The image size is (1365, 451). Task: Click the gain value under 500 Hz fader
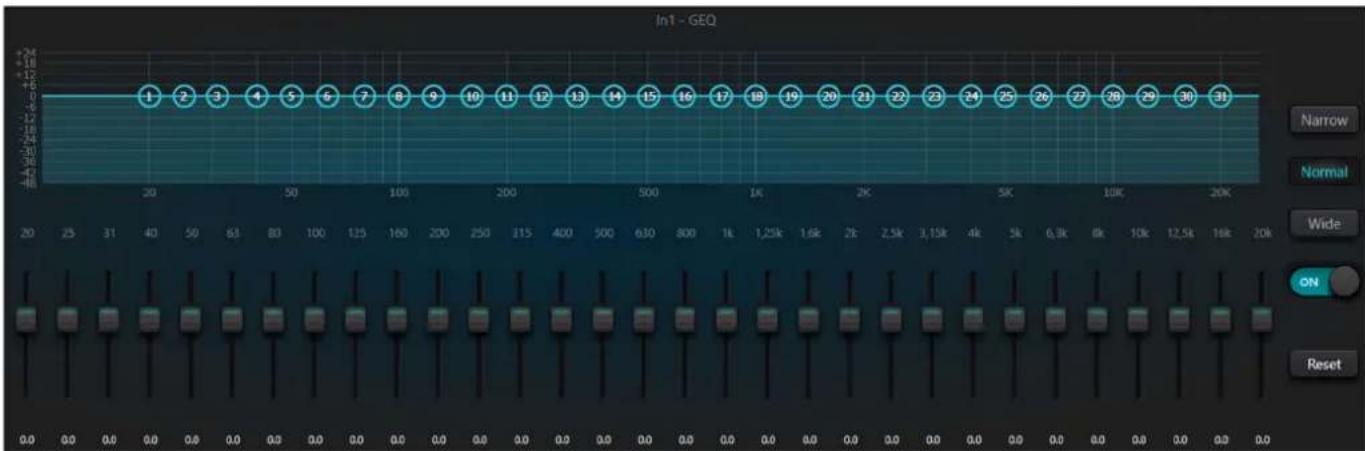tap(603, 439)
